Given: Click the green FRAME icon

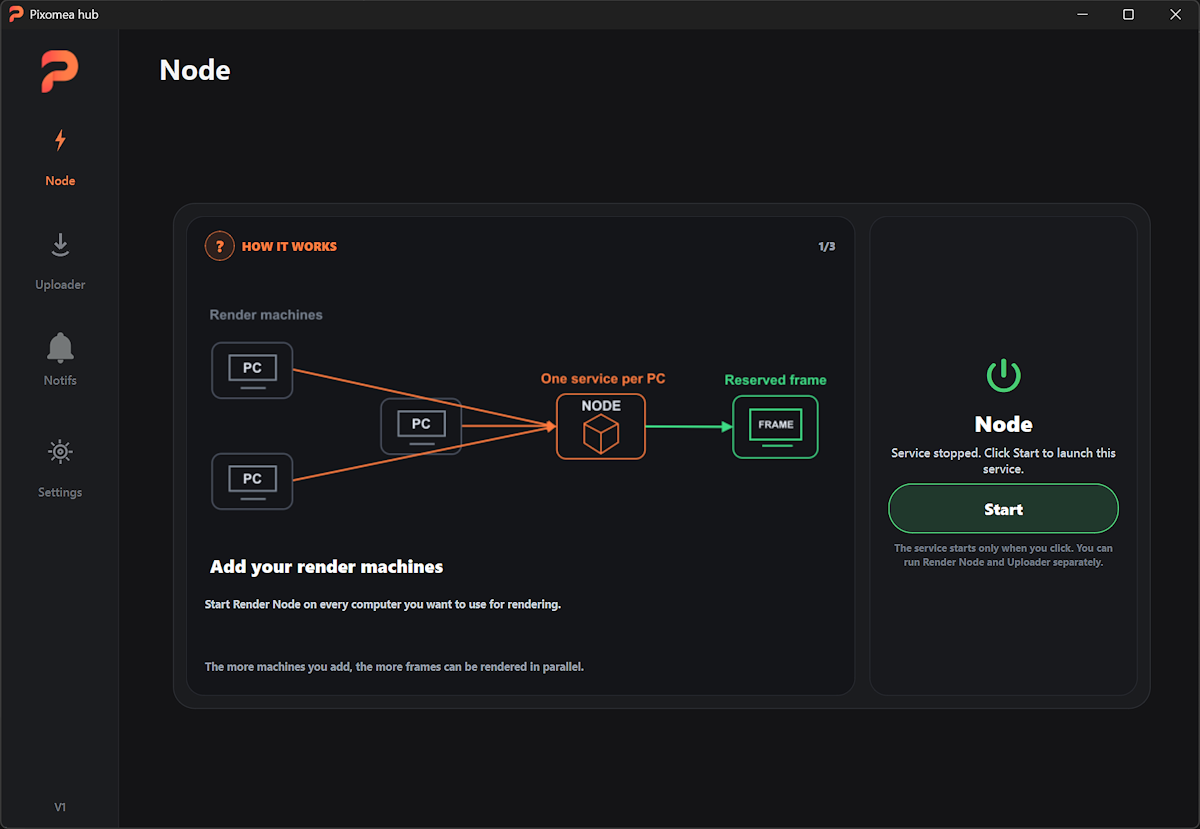Looking at the screenshot, I should coord(775,427).
